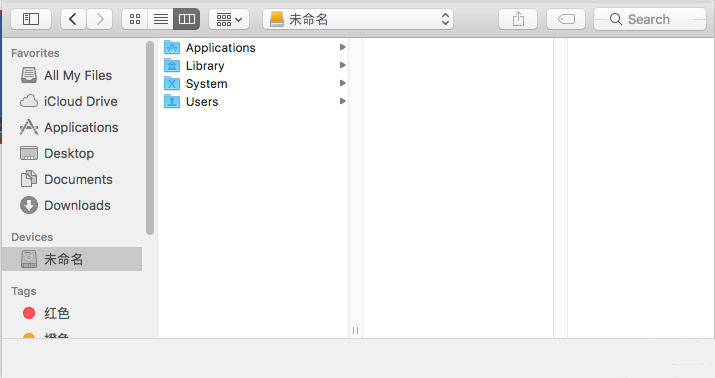The height and width of the screenshot is (378, 715).
Task: Switch to list view
Action: (161, 19)
